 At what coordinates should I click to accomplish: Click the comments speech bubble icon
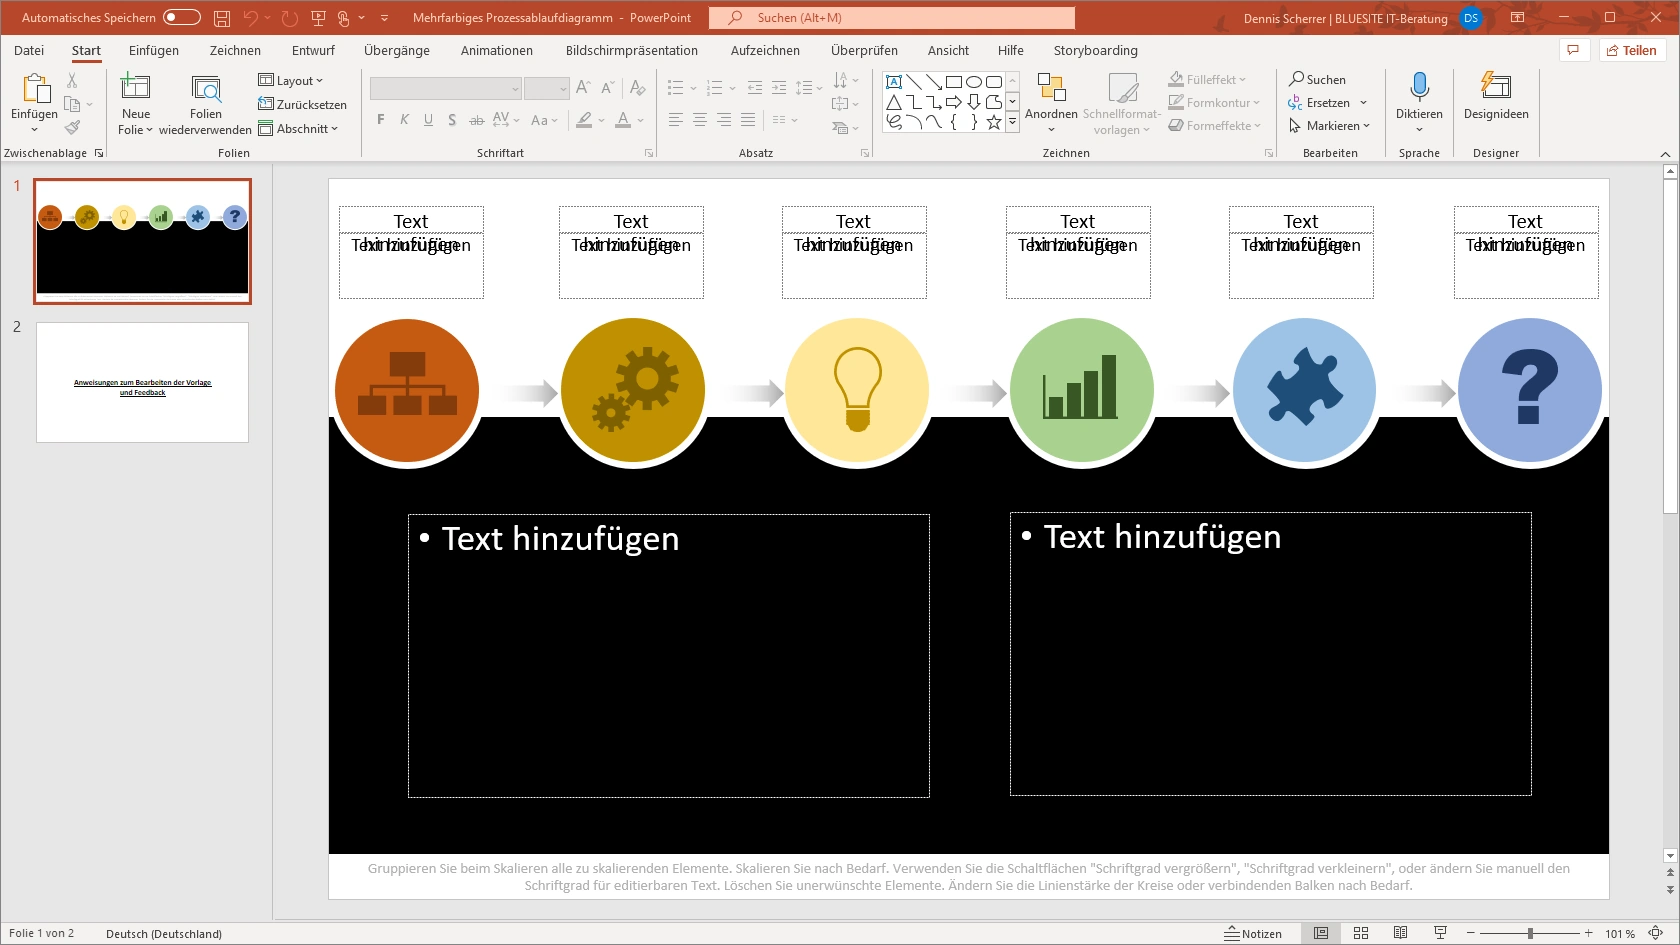(x=1573, y=50)
